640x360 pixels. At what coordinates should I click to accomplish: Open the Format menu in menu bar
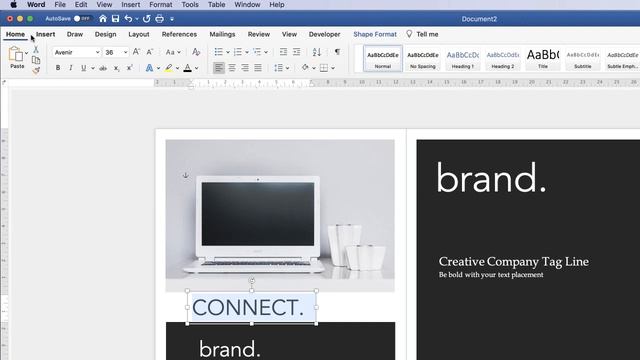tap(160, 5)
